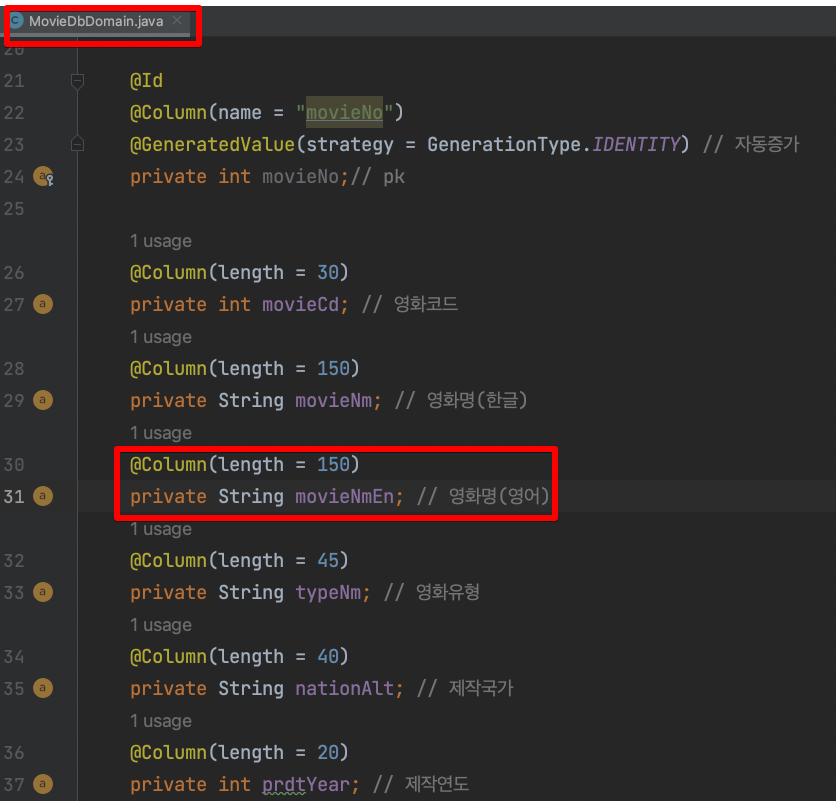This screenshot has width=836, height=801.
Task: Click the column gutter icon on line 27
Action: (43, 304)
